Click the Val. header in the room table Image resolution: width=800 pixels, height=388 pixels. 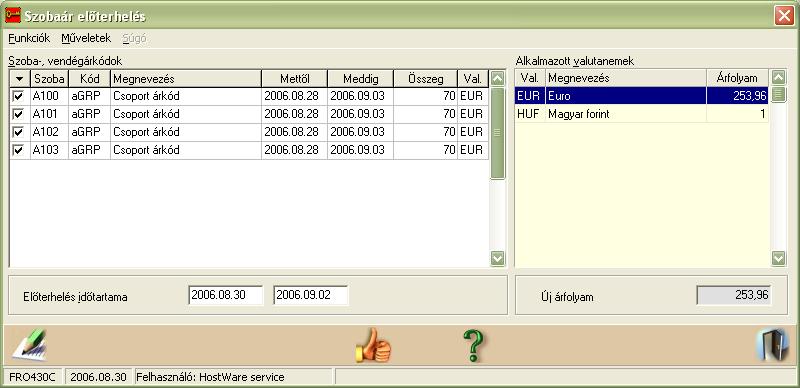tap(473, 79)
